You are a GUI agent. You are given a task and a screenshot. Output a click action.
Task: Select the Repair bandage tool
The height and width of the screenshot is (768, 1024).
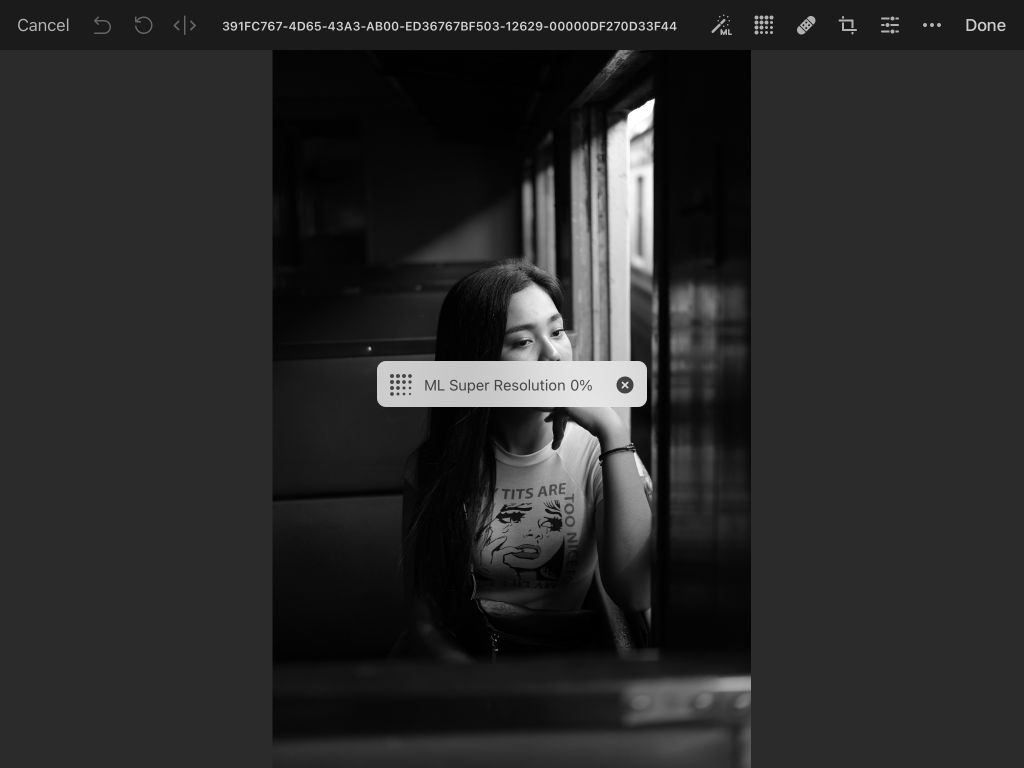(x=806, y=25)
